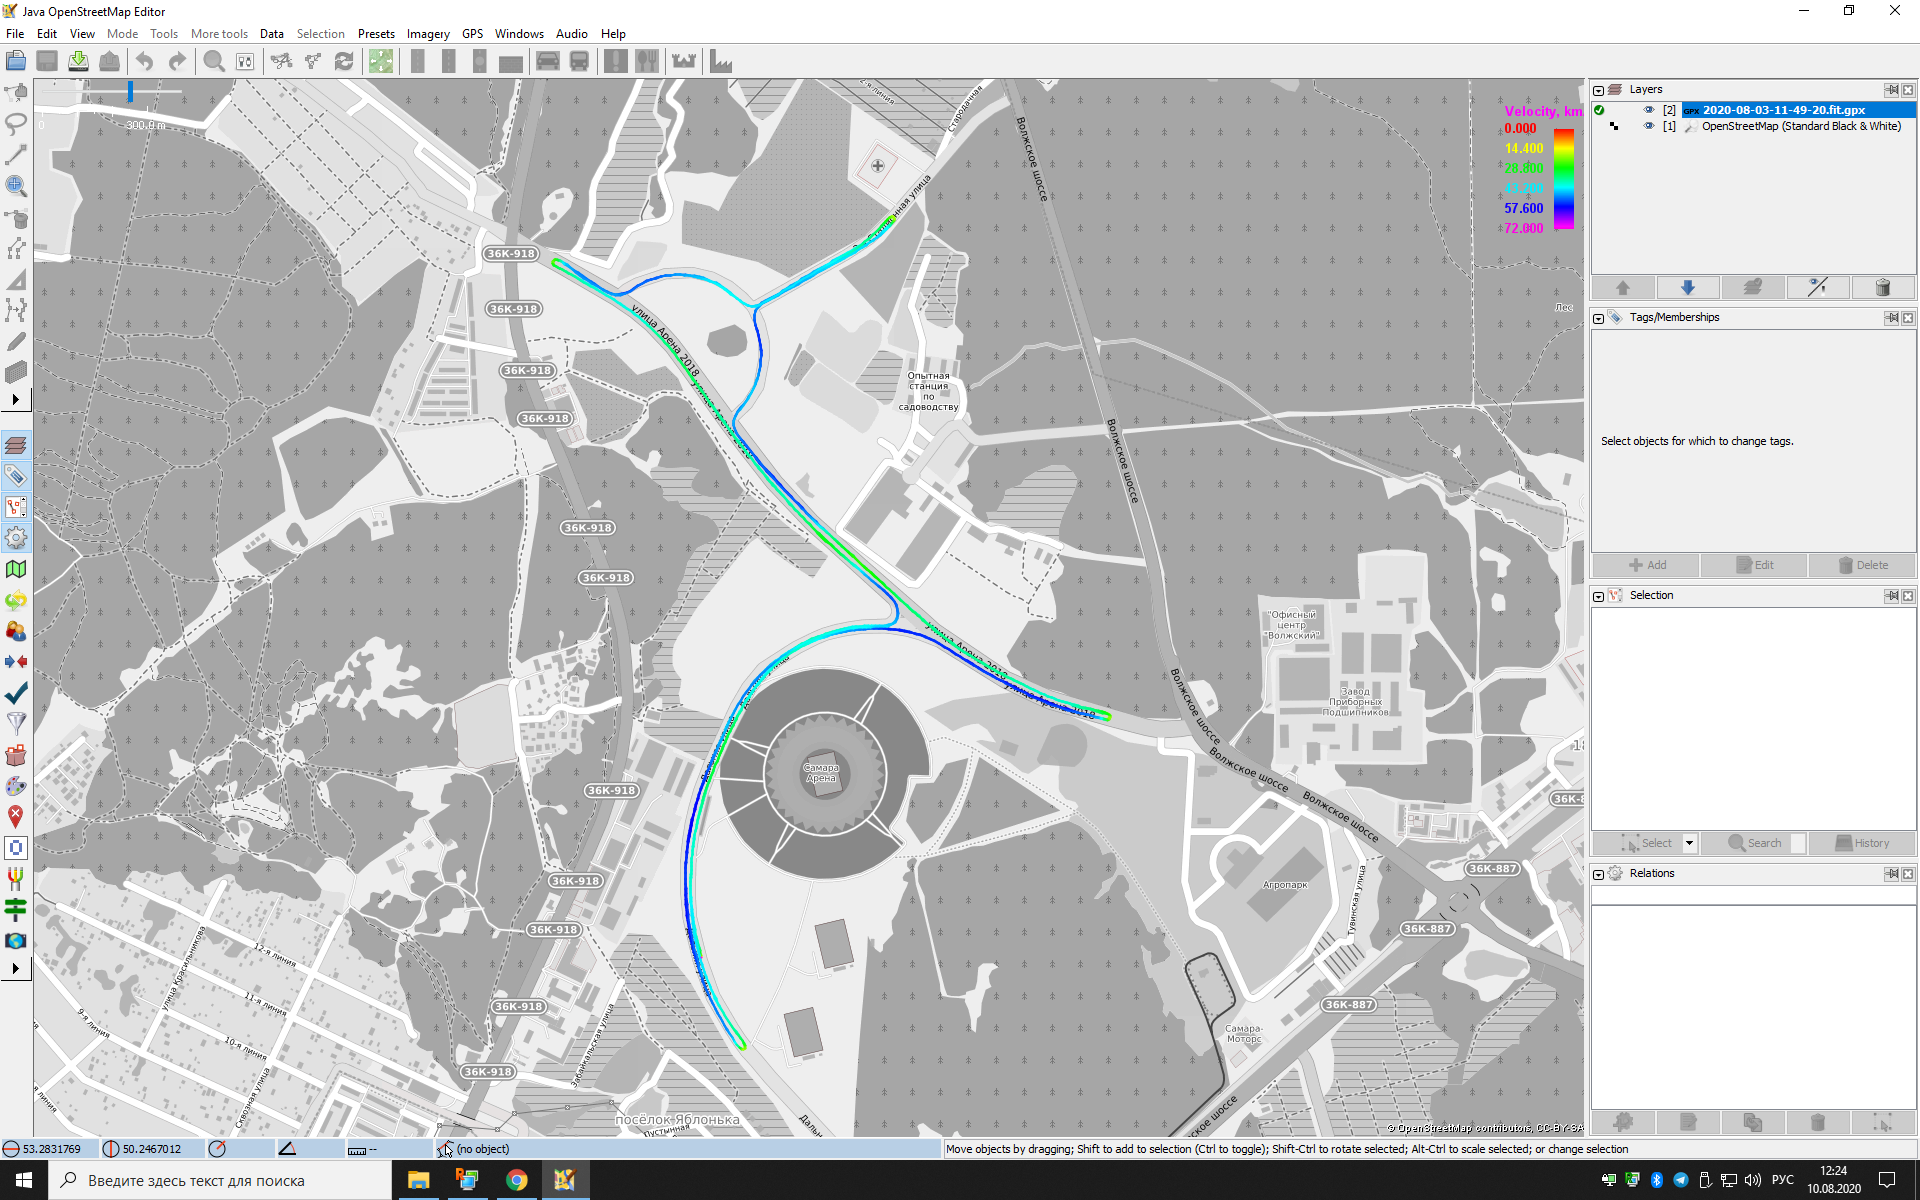
Task: Toggle the Tags/Memberships panel sidebar button
Action: (16, 476)
